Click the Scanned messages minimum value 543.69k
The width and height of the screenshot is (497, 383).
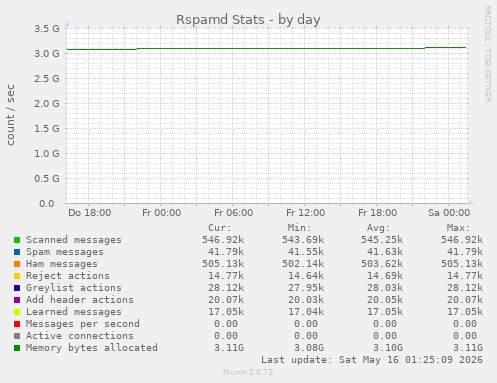click(303, 240)
